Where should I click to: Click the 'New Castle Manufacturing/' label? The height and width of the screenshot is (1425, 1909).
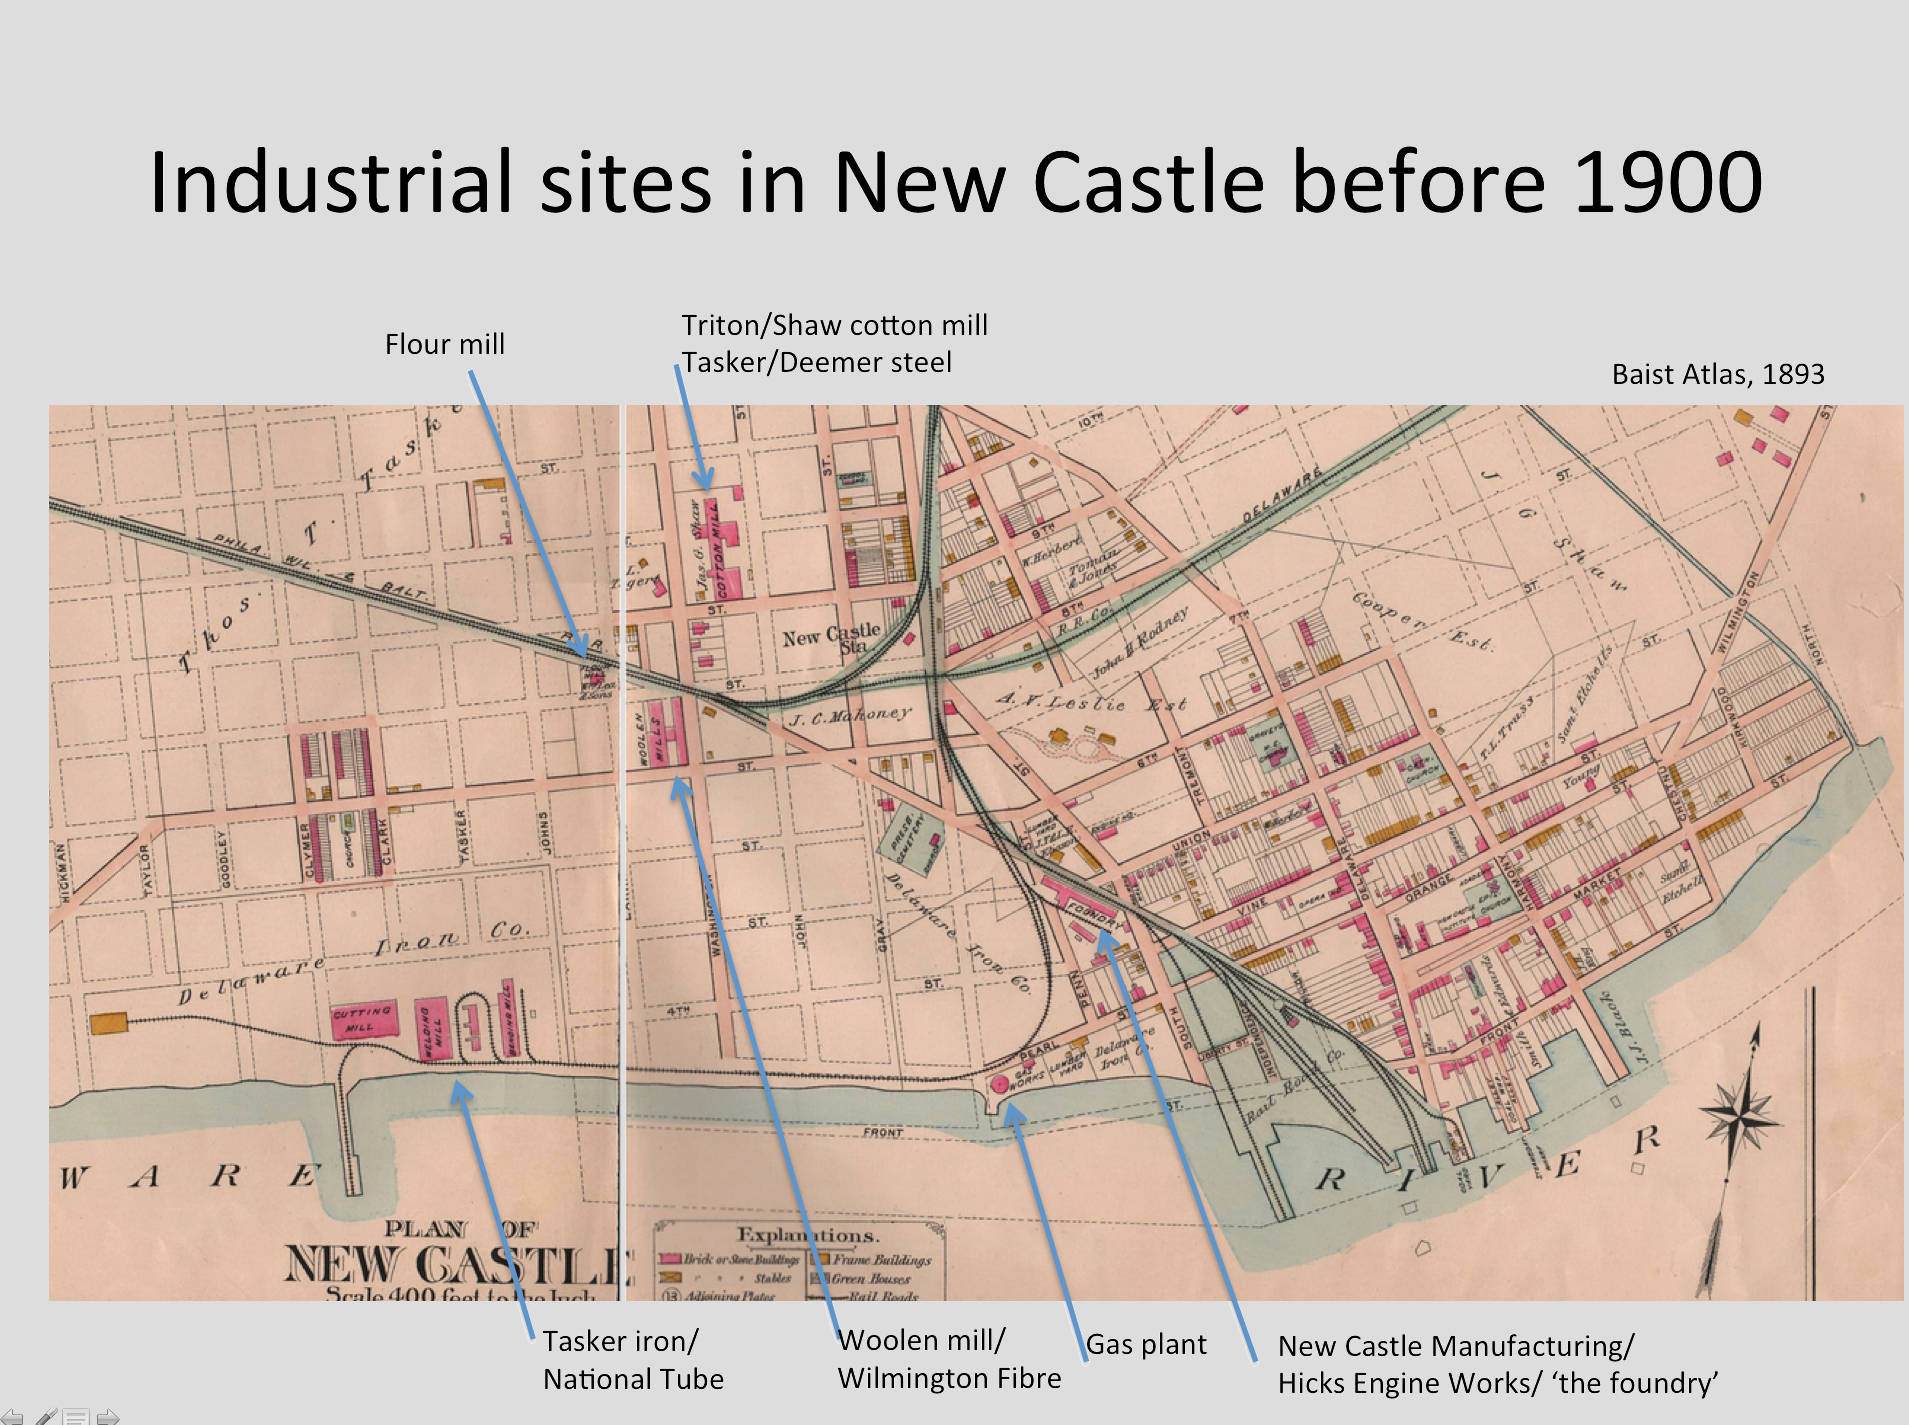point(1456,1346)
